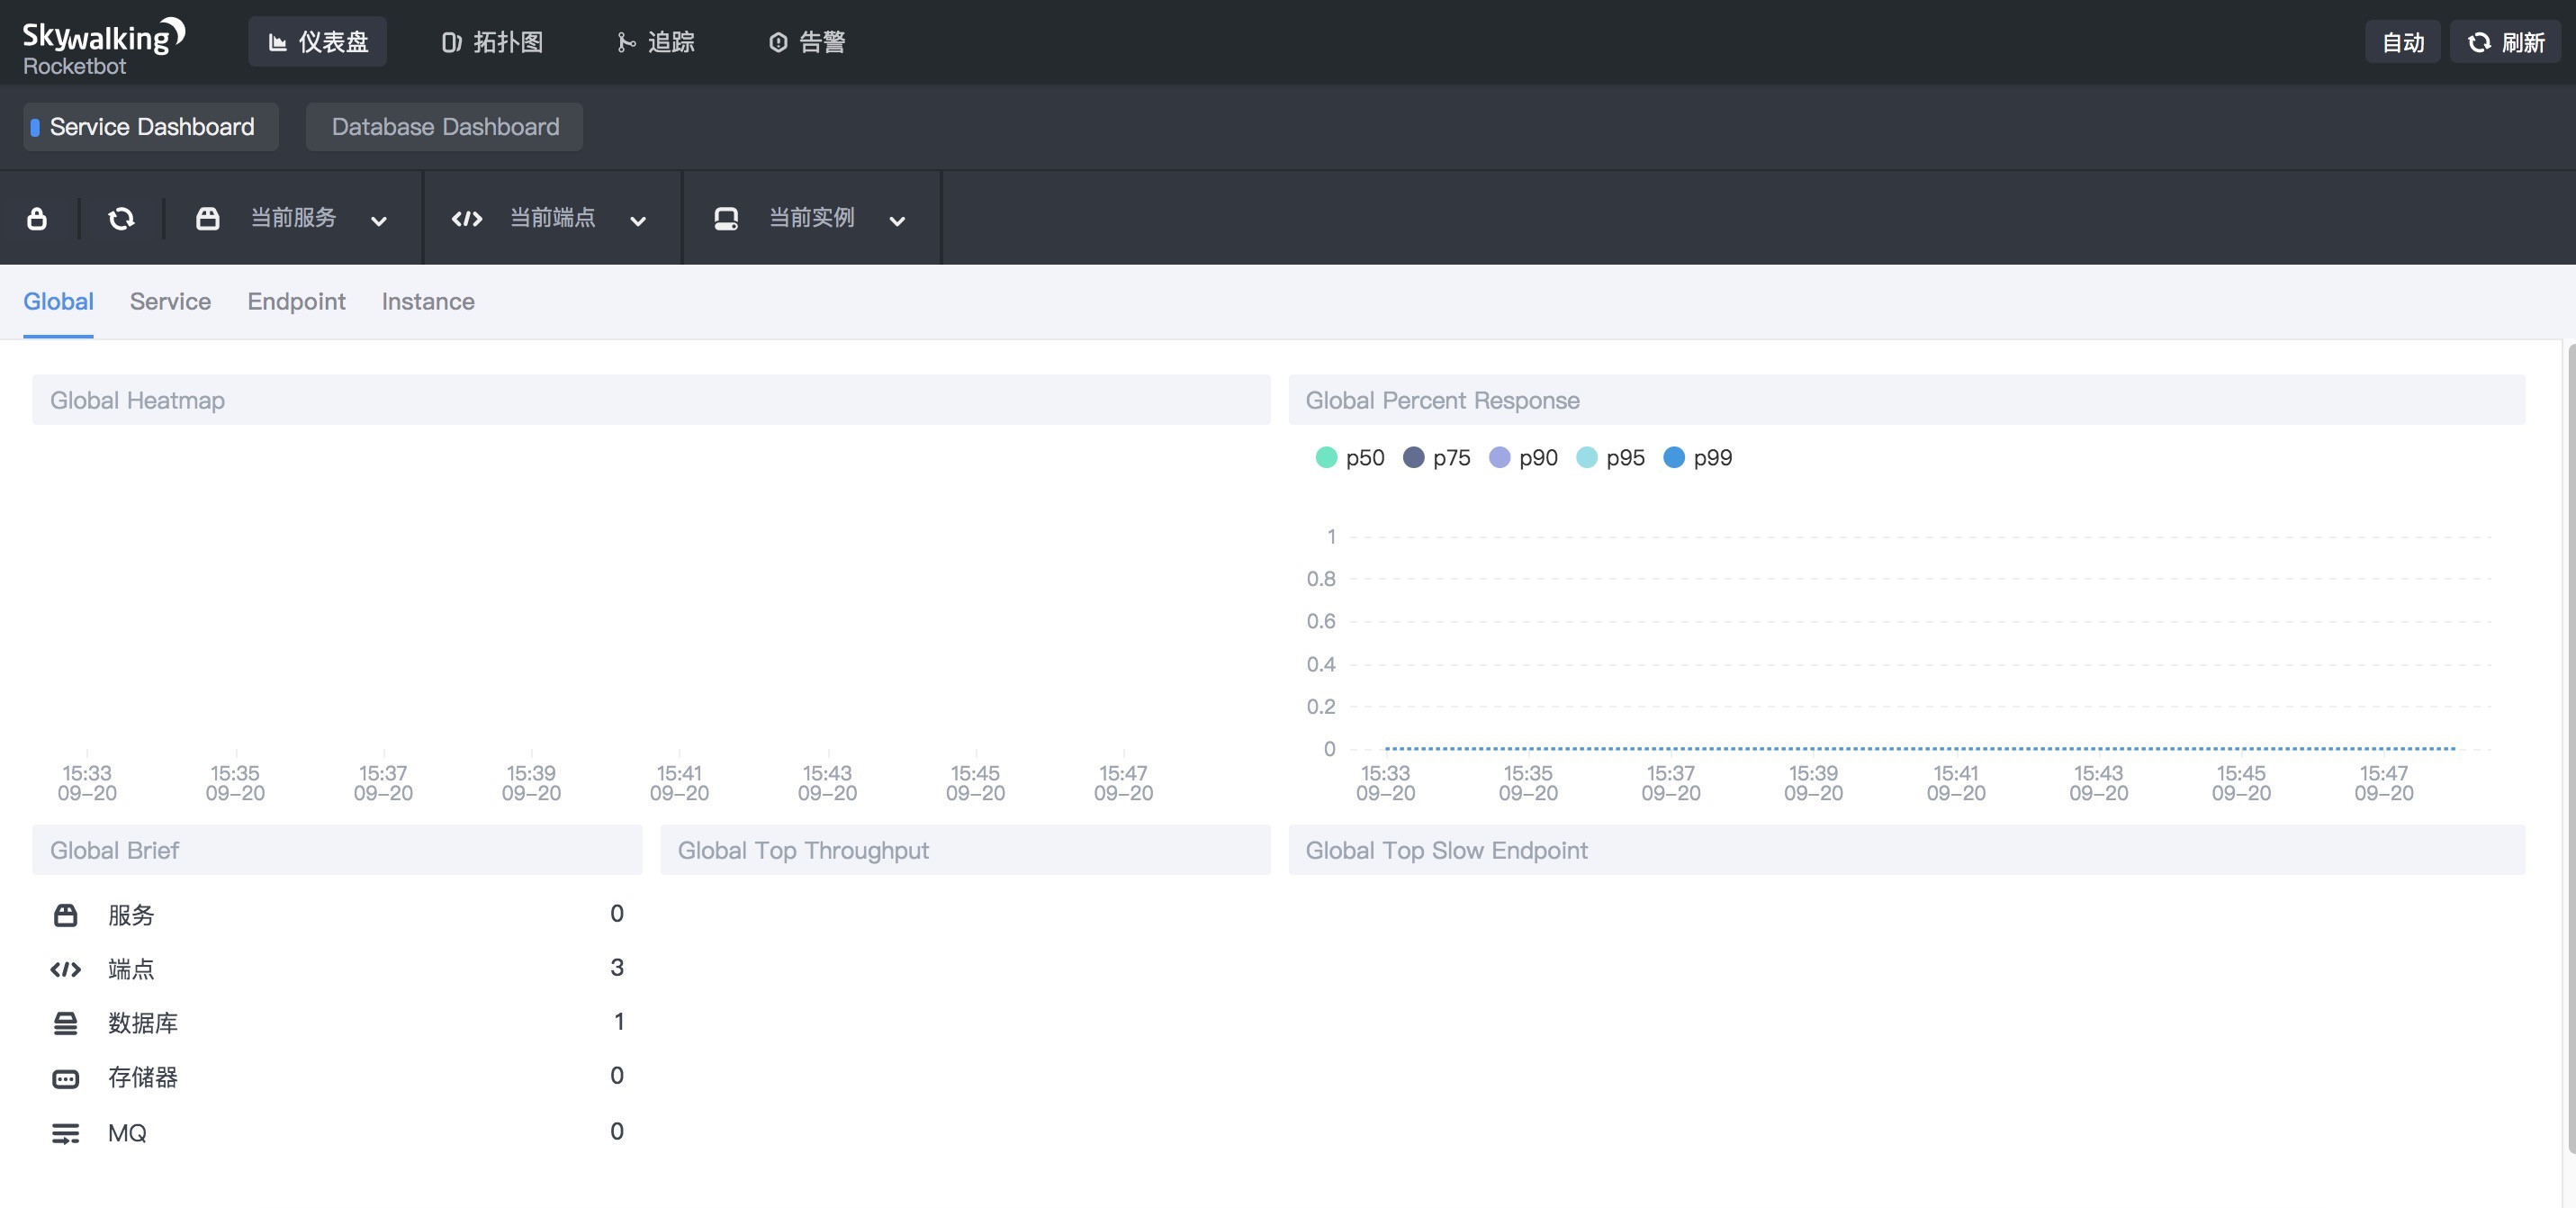Image resolution: width=2576 pixels, height=1208 pixels.
Task: Click the 数据库 database icon in Global Brief
Action: (65, 1022)
